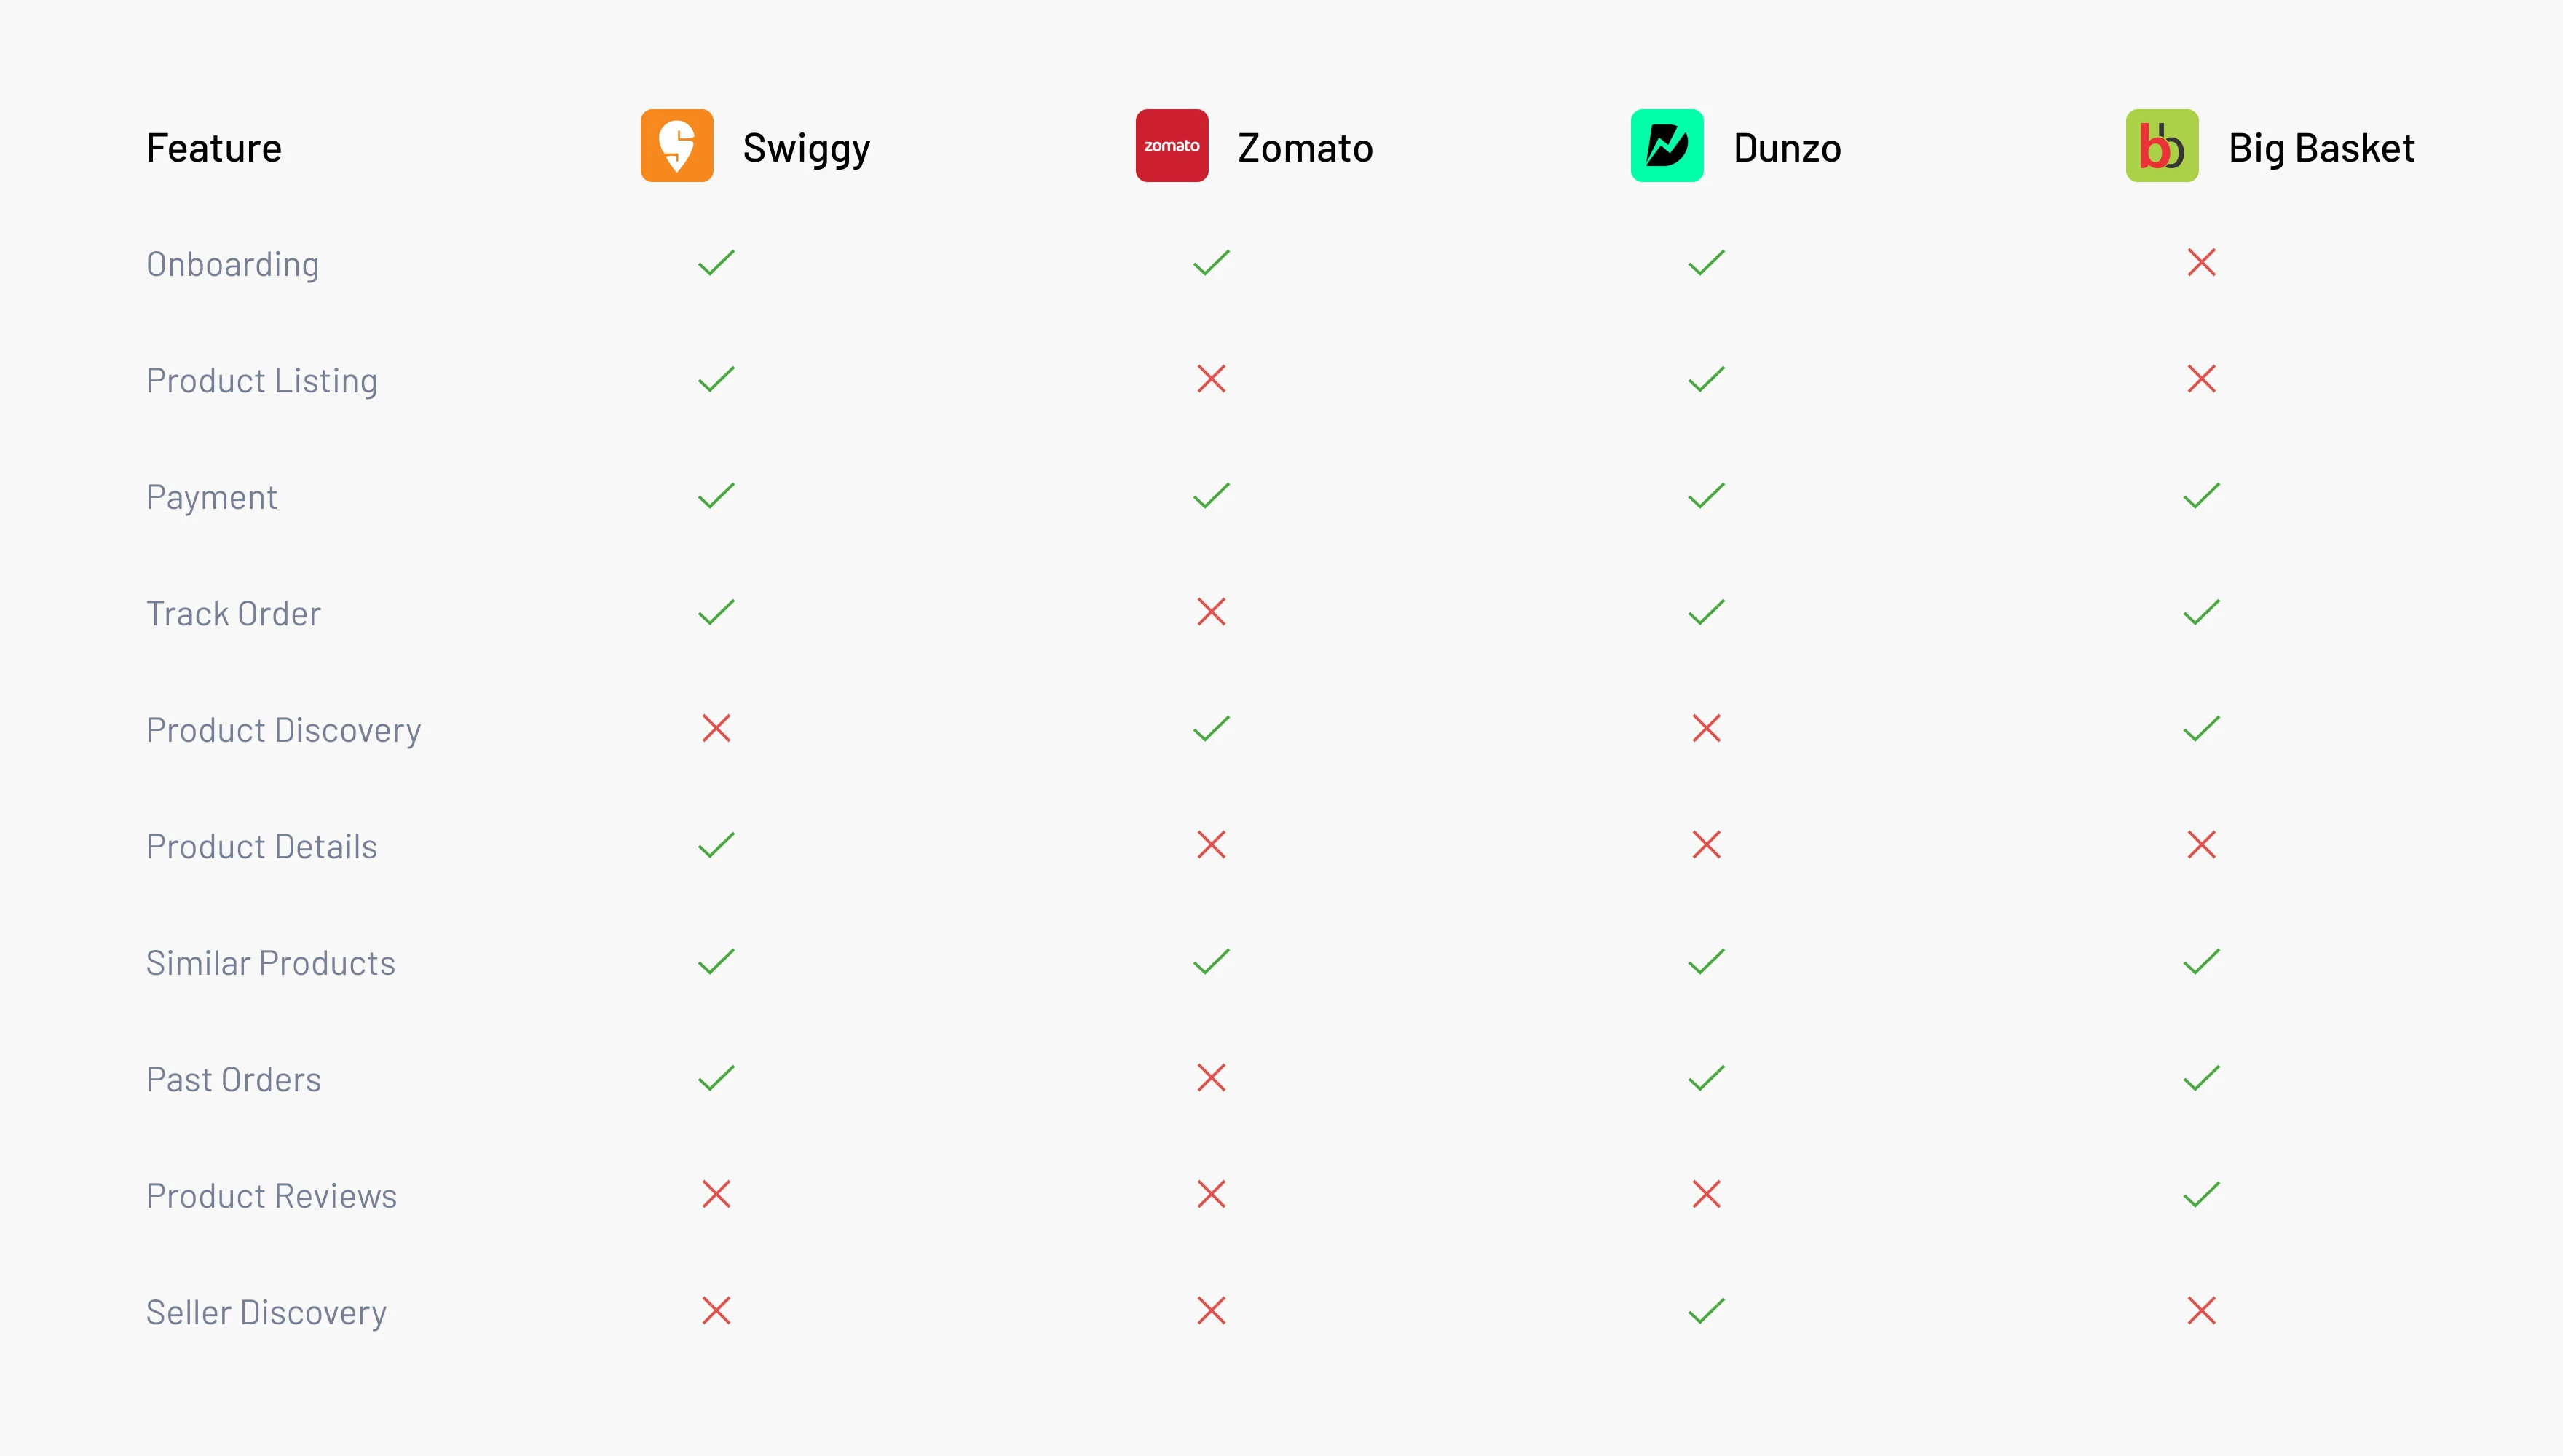Click the Track Order row label
2563x1456 pixels.
[x=233, y=613]
